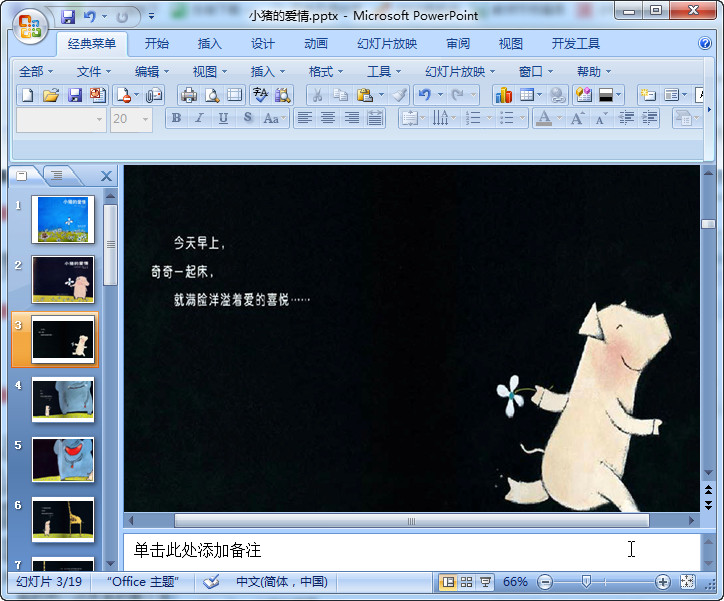
Task: Open the 开发工具 ribbon tab
Action: 575,43
